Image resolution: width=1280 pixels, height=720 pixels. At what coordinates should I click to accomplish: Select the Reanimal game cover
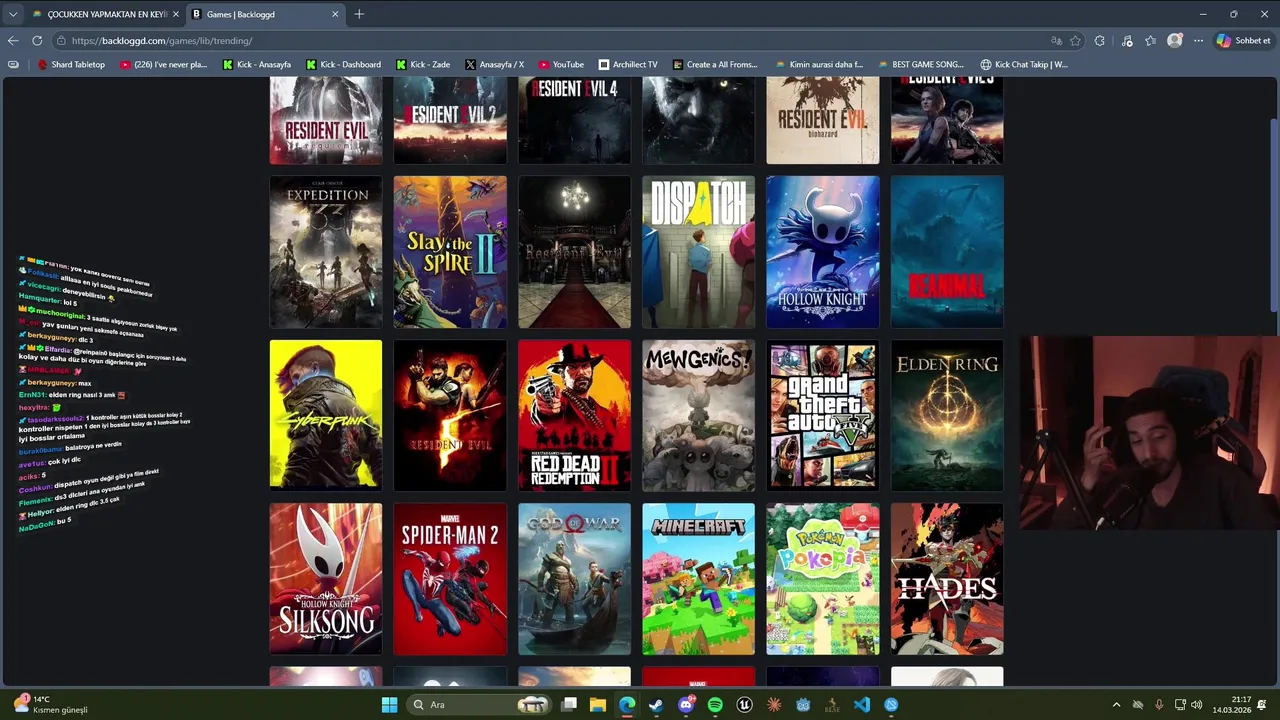pos(947,252)
